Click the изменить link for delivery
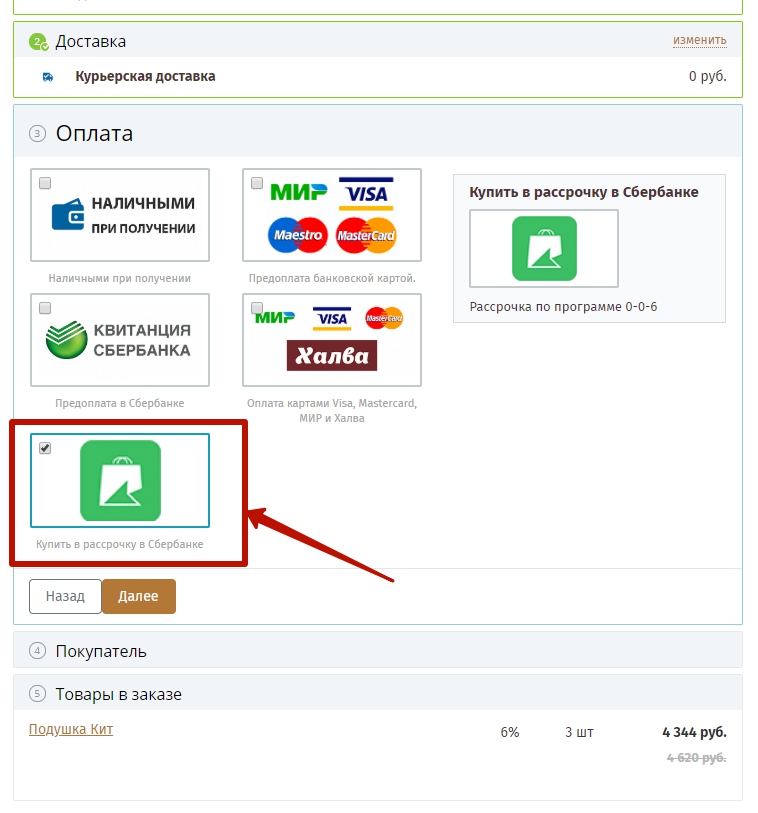Viewport: 758px width, 813px height. pos(699,40)
